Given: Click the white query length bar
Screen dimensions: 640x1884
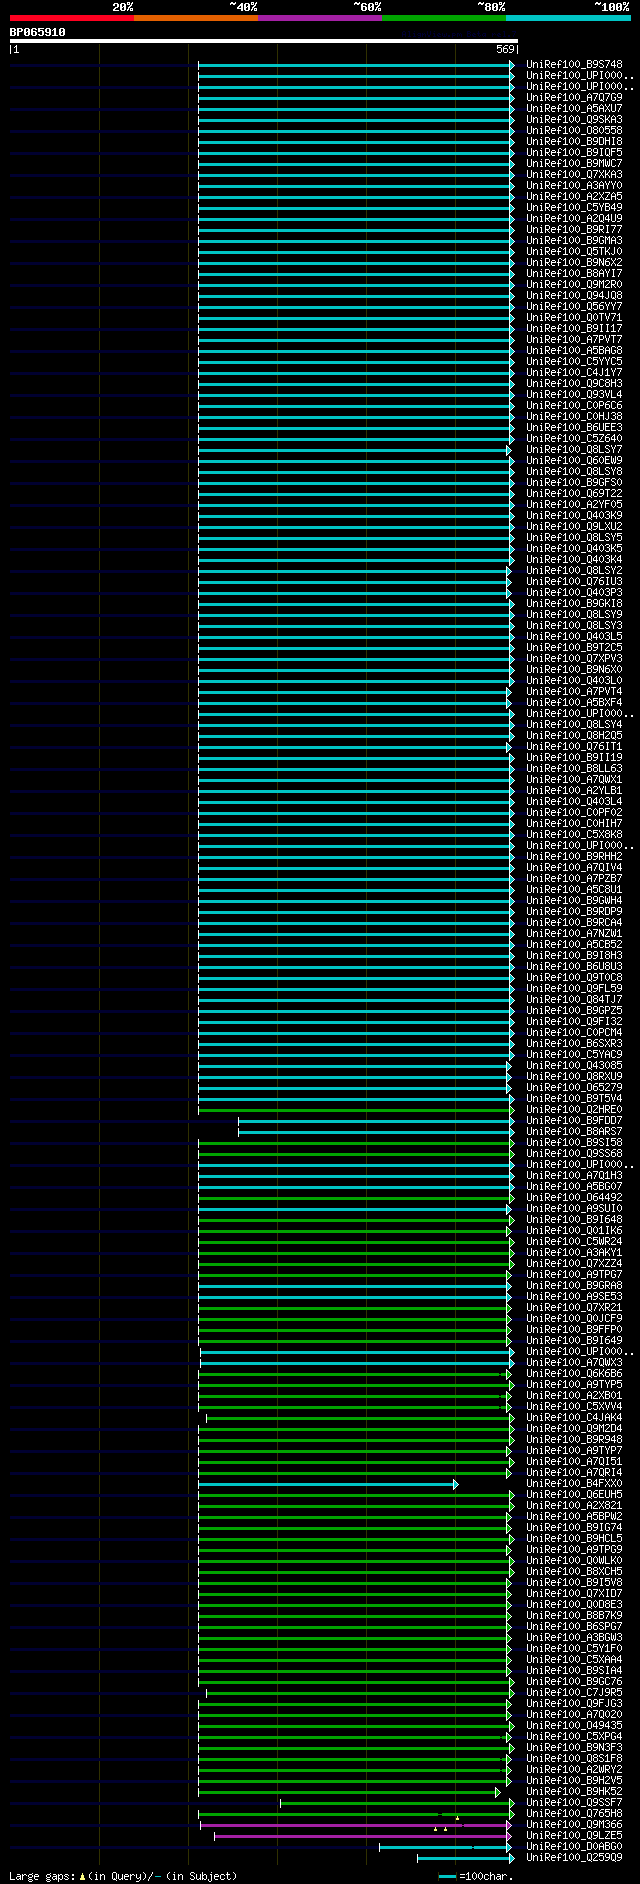Looking at the screenshot, I should (x=264, y=41).
